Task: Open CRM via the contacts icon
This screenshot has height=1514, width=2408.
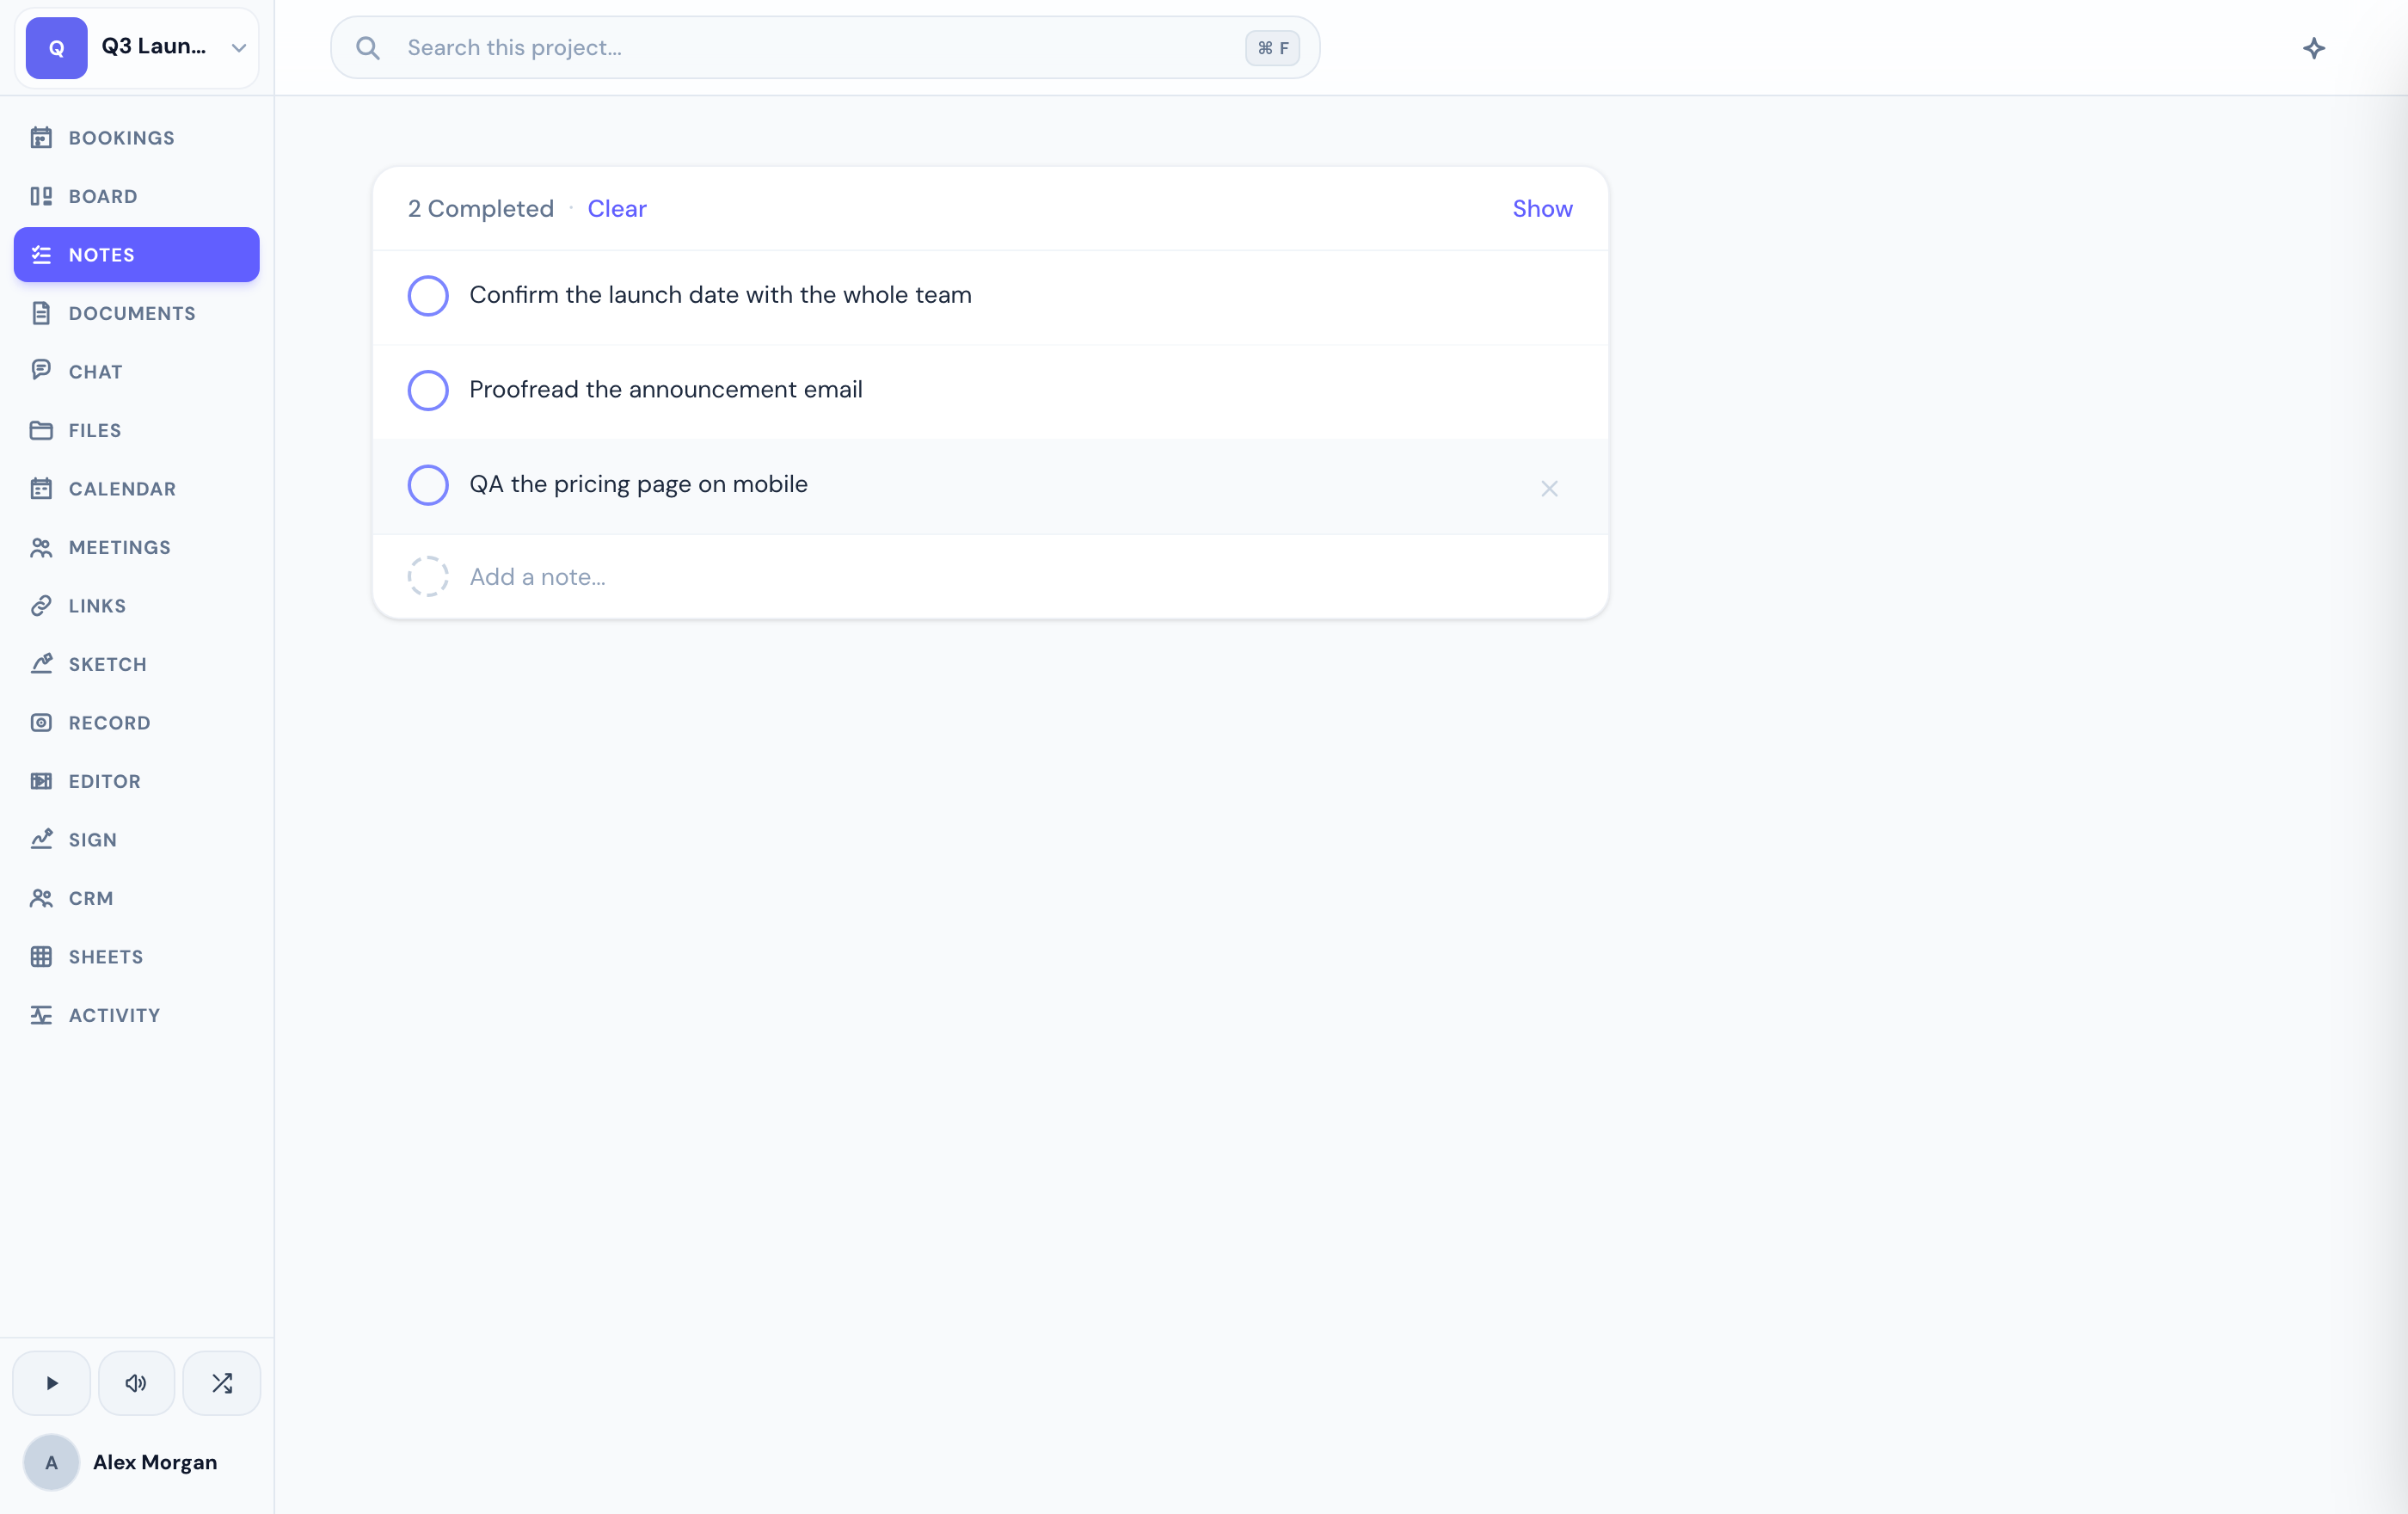Action: click(41, 898)
